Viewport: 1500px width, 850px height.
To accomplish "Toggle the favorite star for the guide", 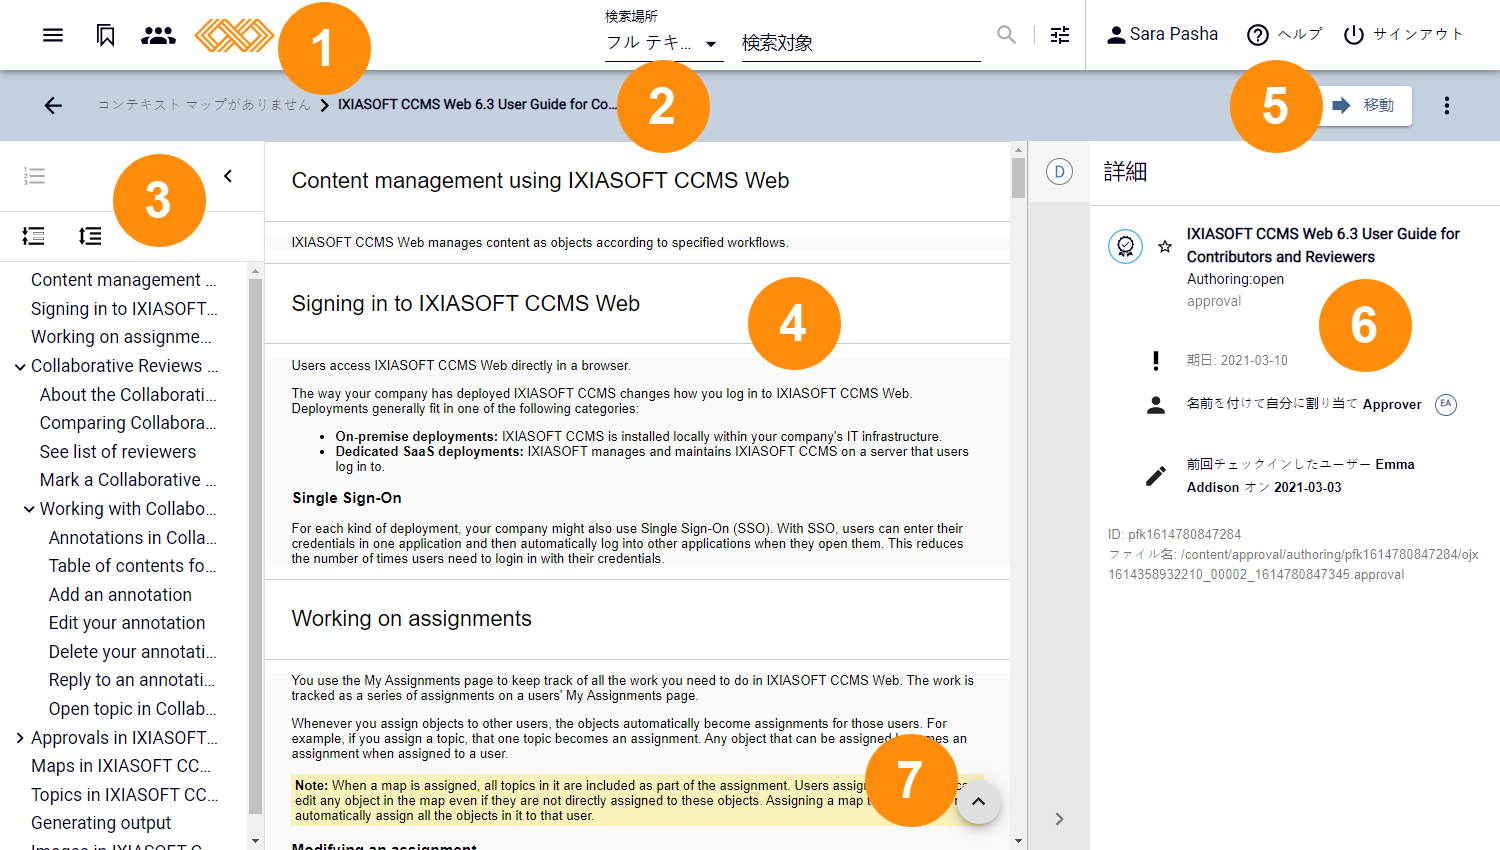I will pos(1165,246).
